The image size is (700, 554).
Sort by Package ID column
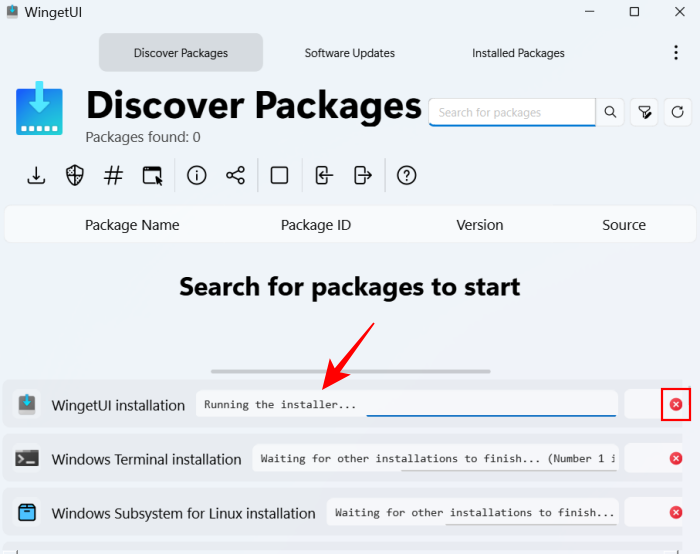[316, 225]
